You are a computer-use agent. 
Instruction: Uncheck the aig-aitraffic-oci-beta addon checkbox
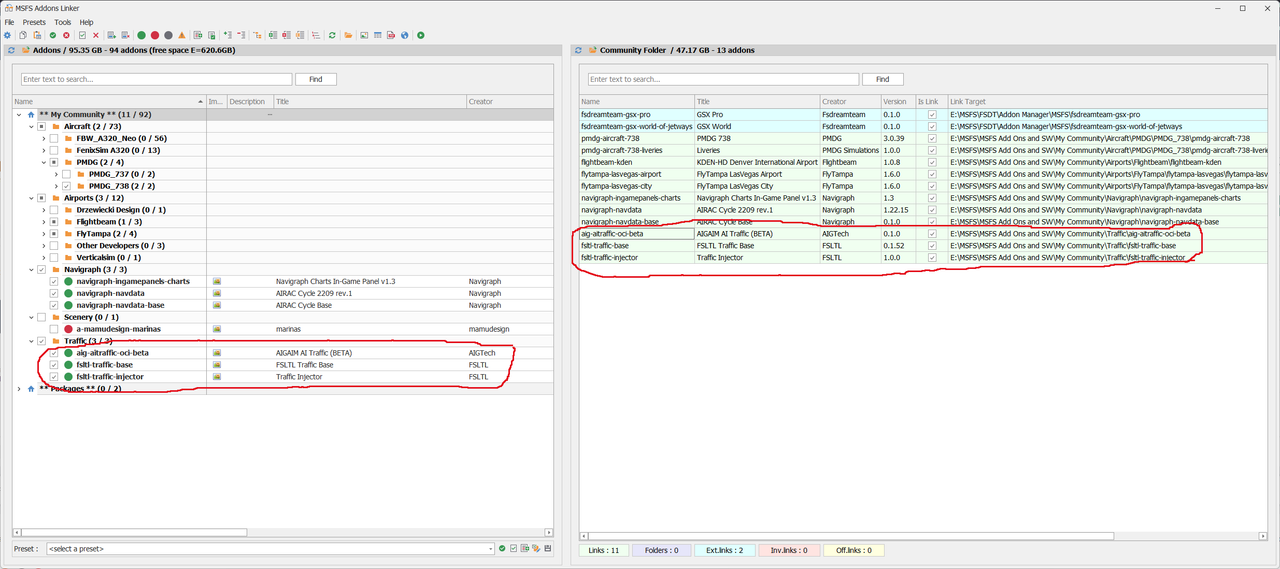pyautogui.click(x=54, y=353)
